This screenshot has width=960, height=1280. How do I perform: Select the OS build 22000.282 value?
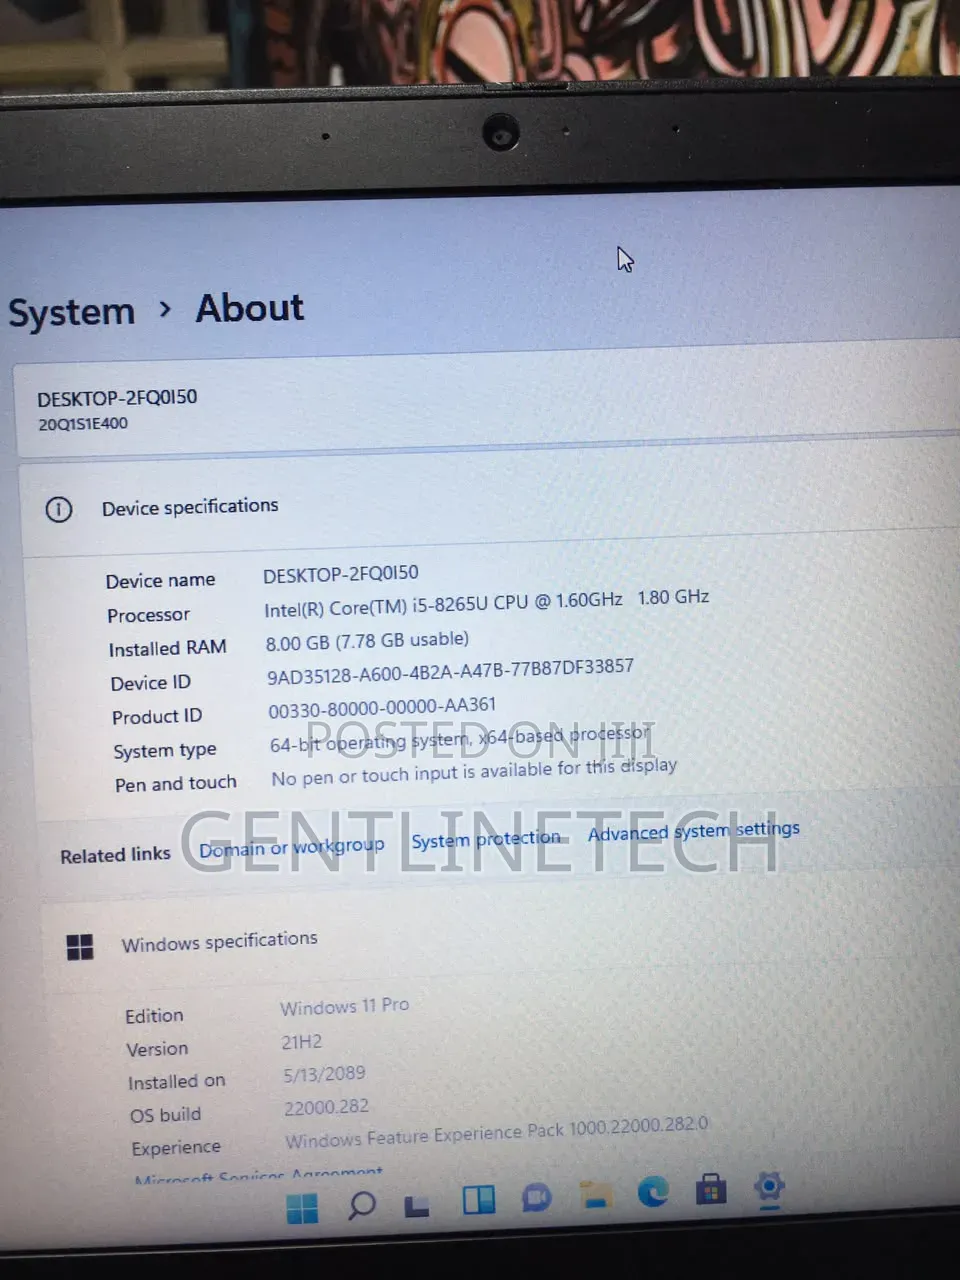(326, 1108)
